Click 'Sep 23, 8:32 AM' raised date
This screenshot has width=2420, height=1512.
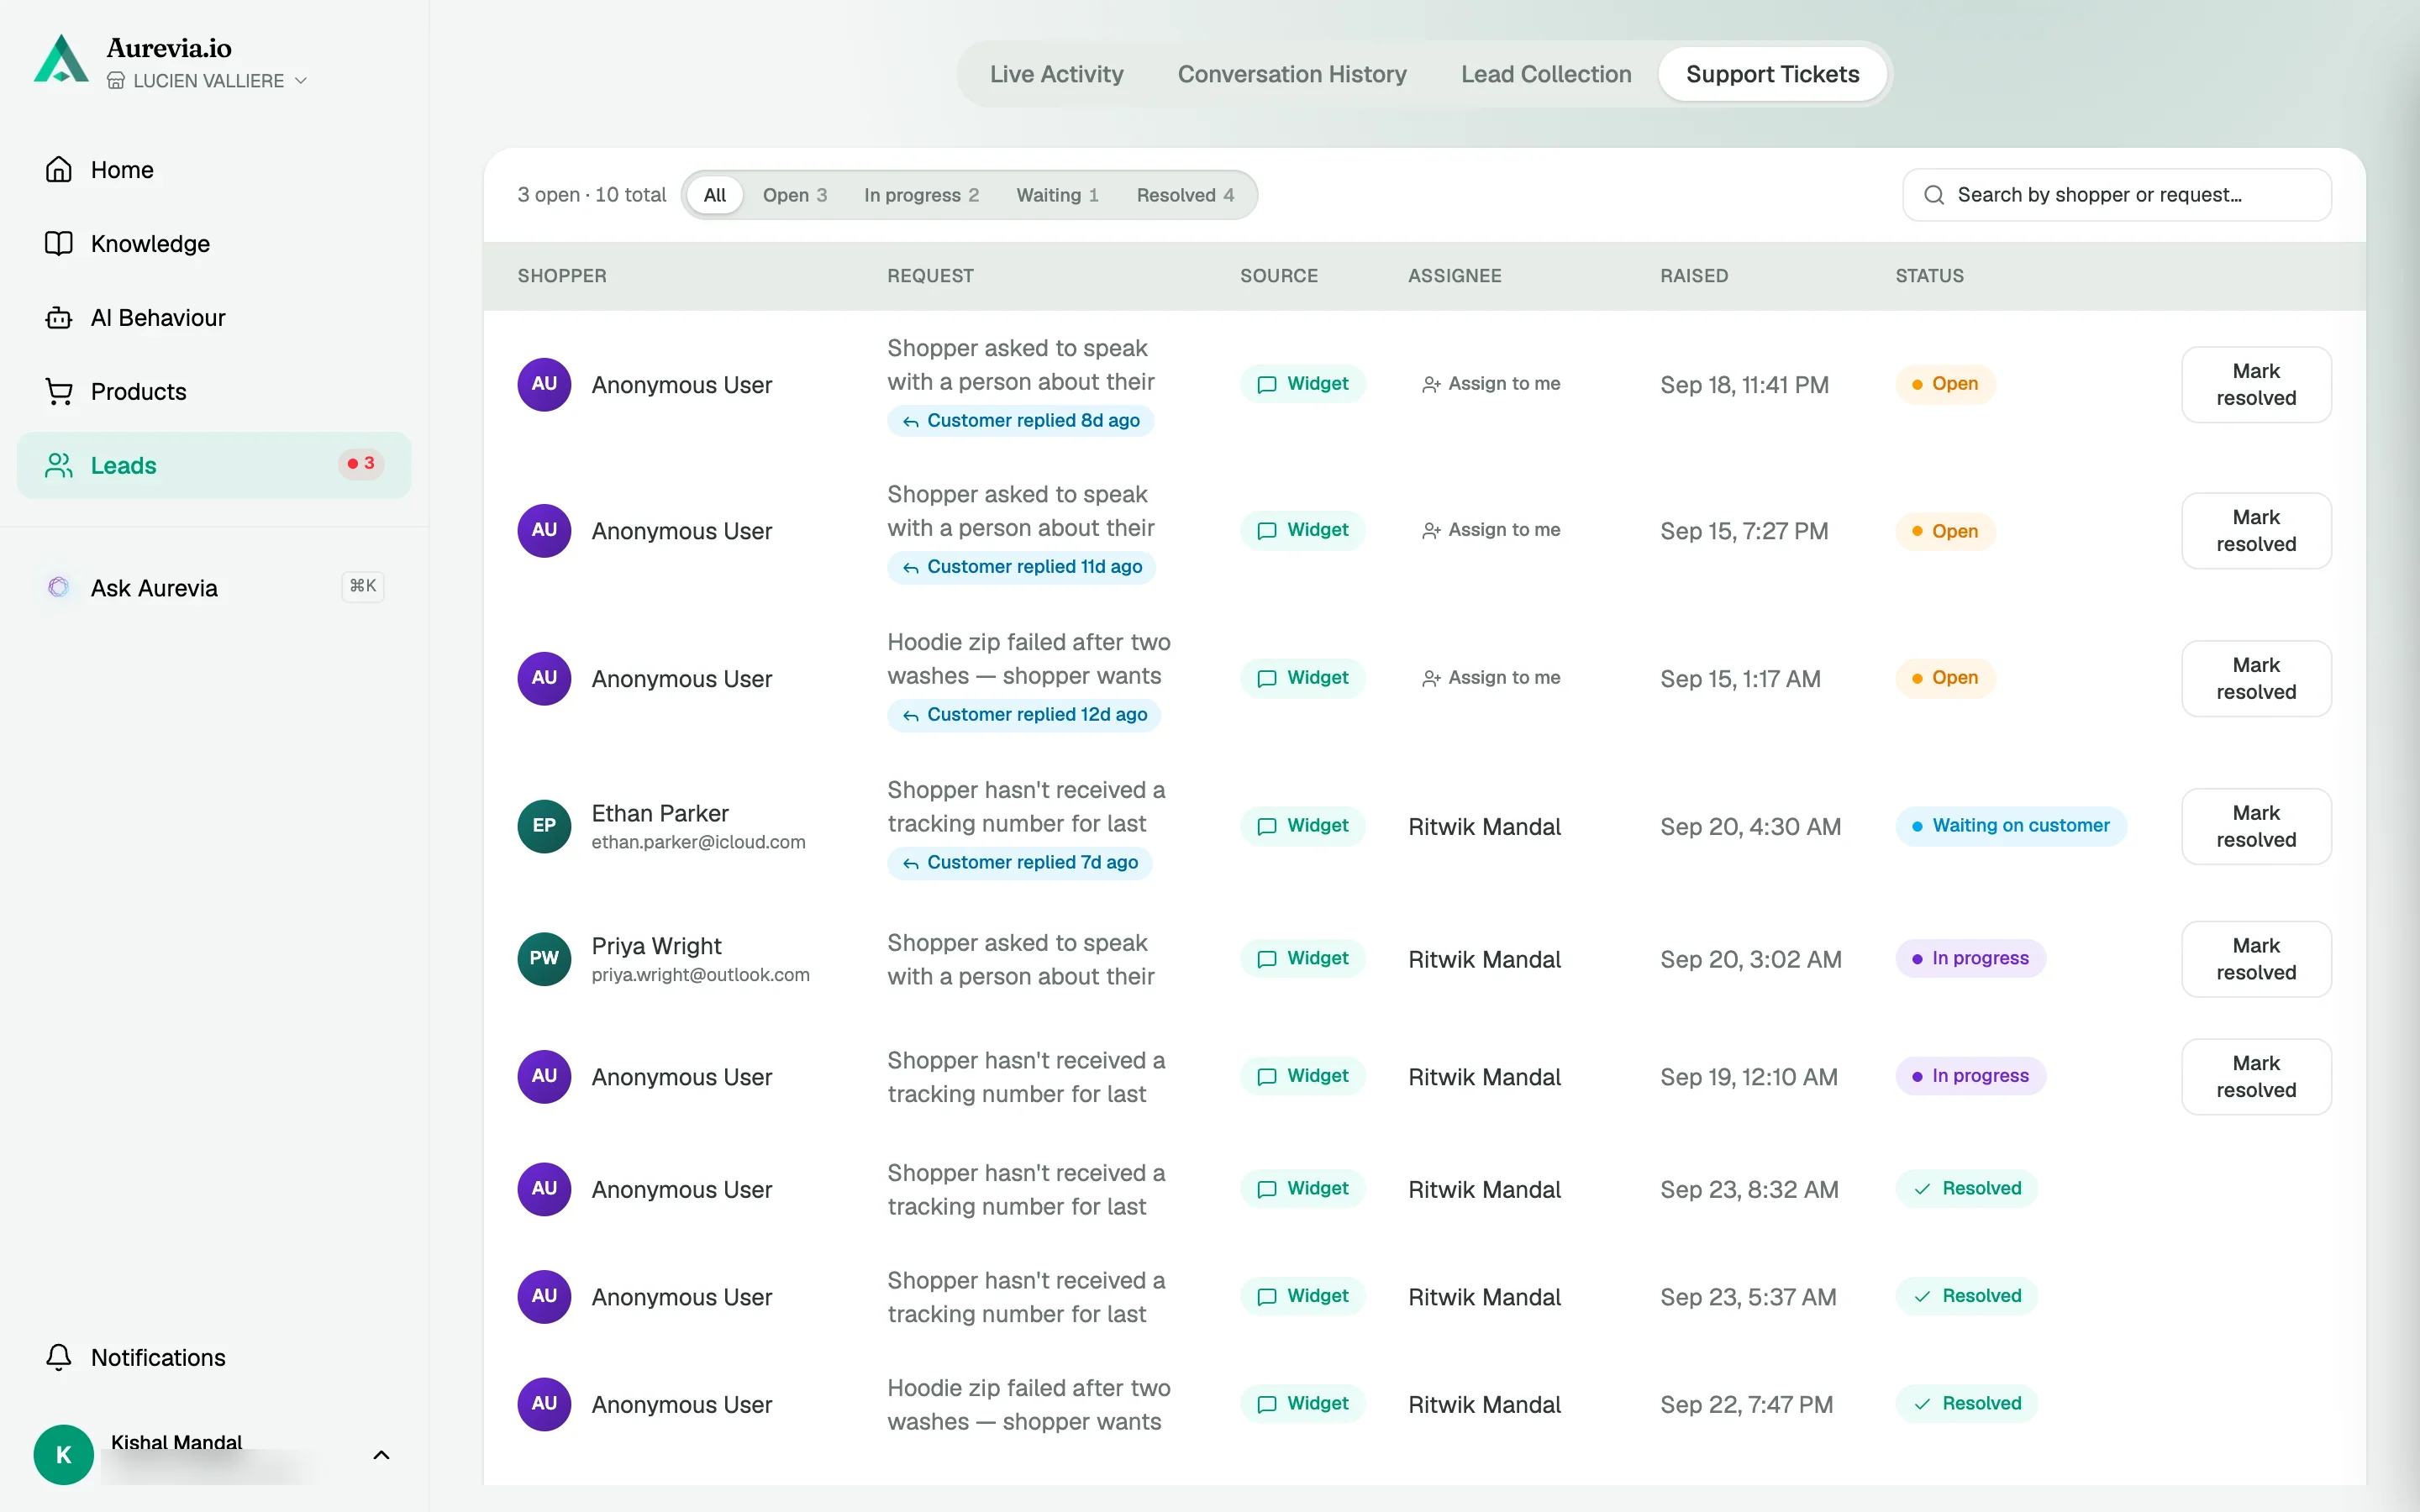(1749, 1190)
